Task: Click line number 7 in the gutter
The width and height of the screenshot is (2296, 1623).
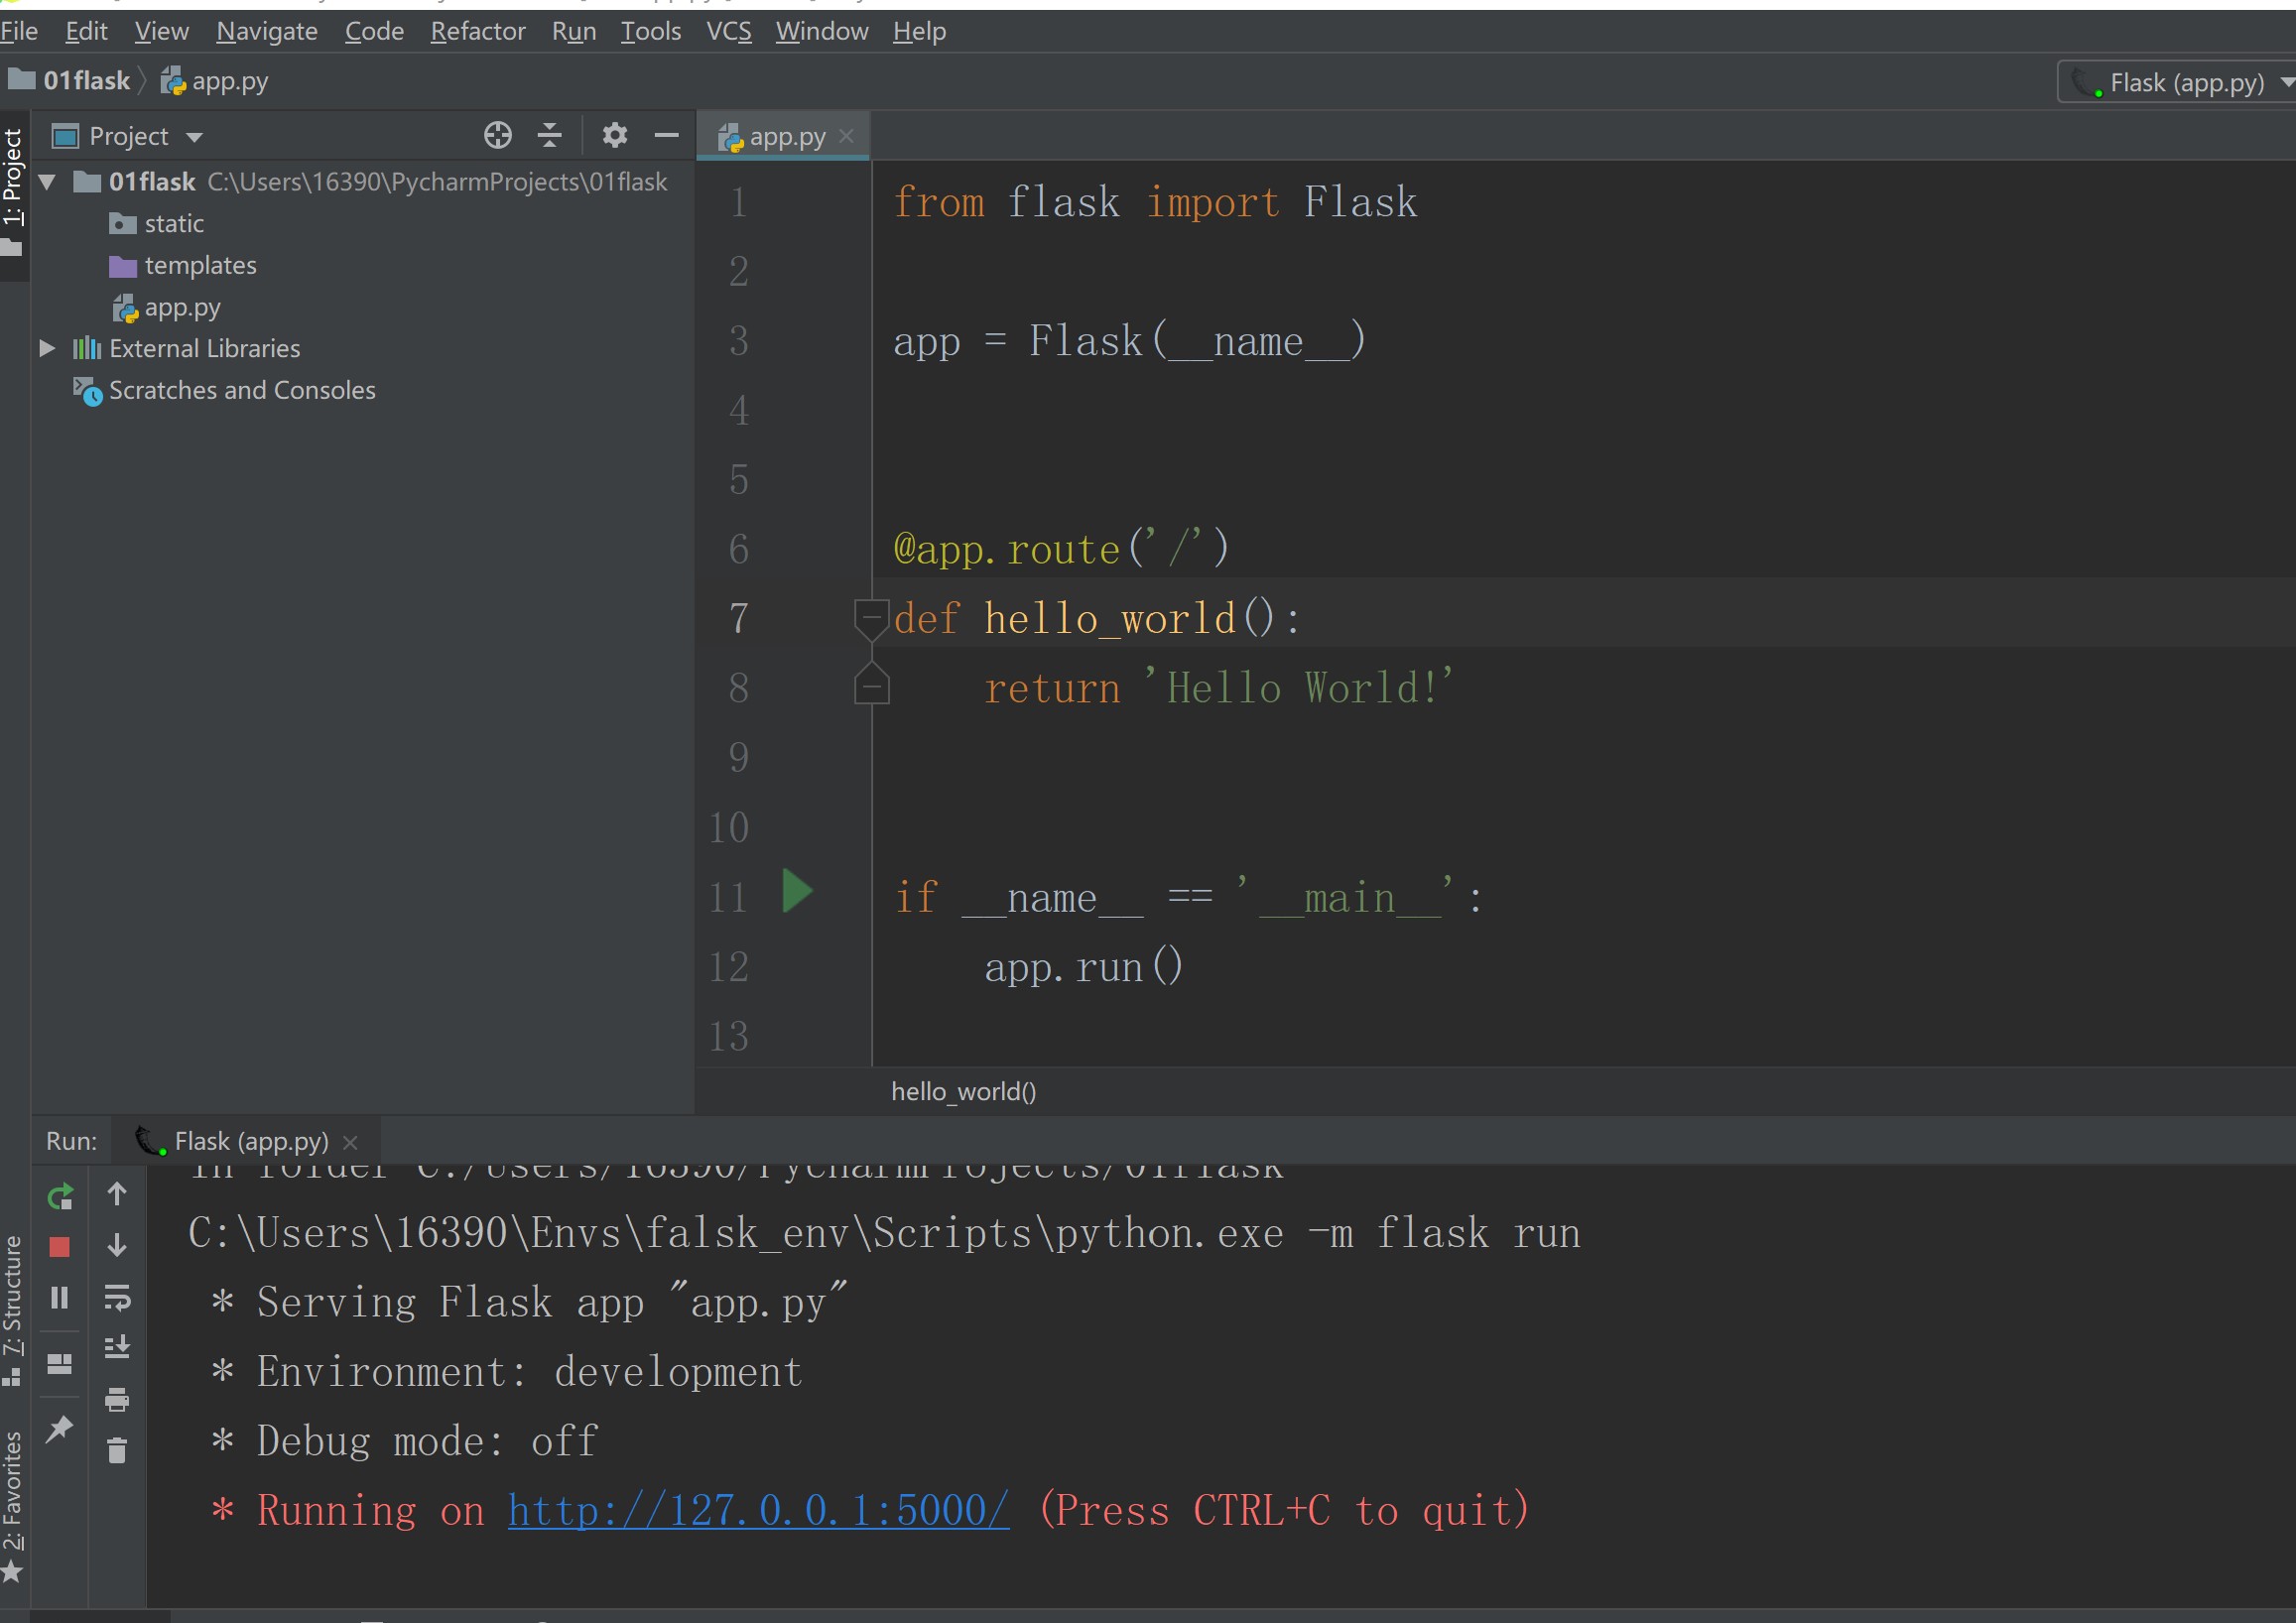Action: (739, 618)
